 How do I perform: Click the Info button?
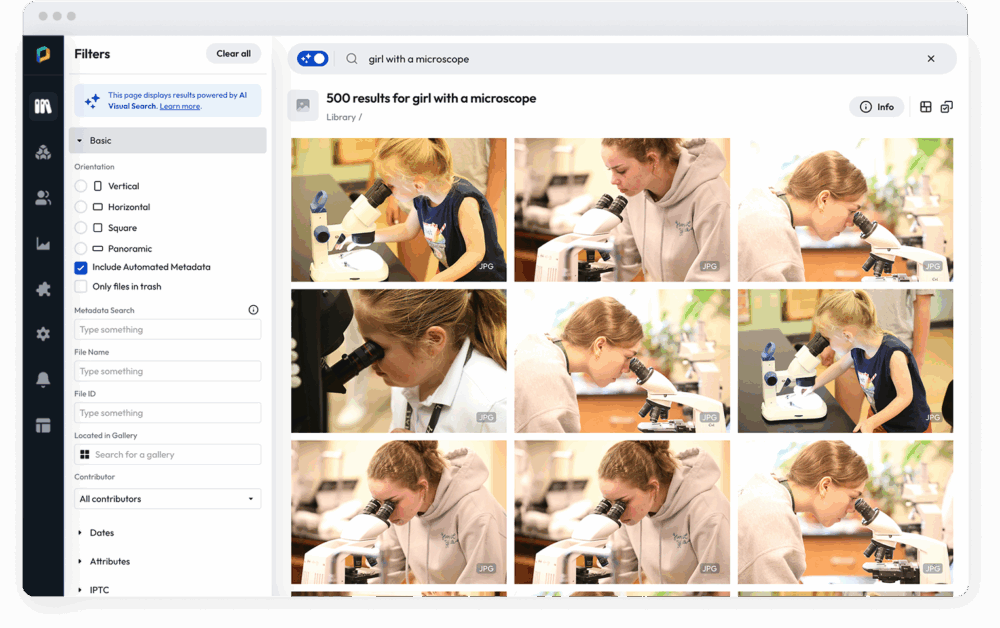(x=877, y=106)
